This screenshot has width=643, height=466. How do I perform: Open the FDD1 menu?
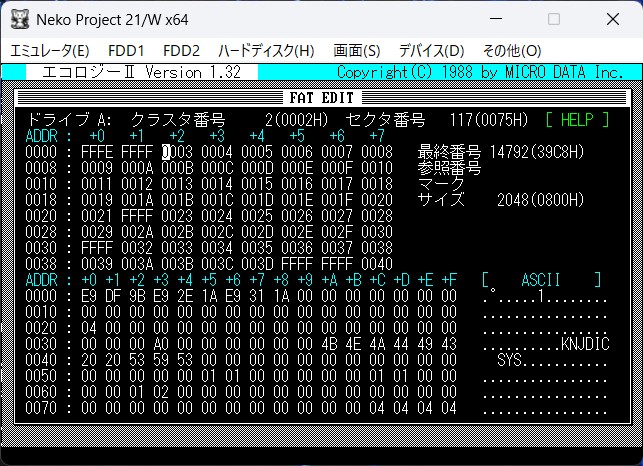pyautogui.click(x=126, y=50)
